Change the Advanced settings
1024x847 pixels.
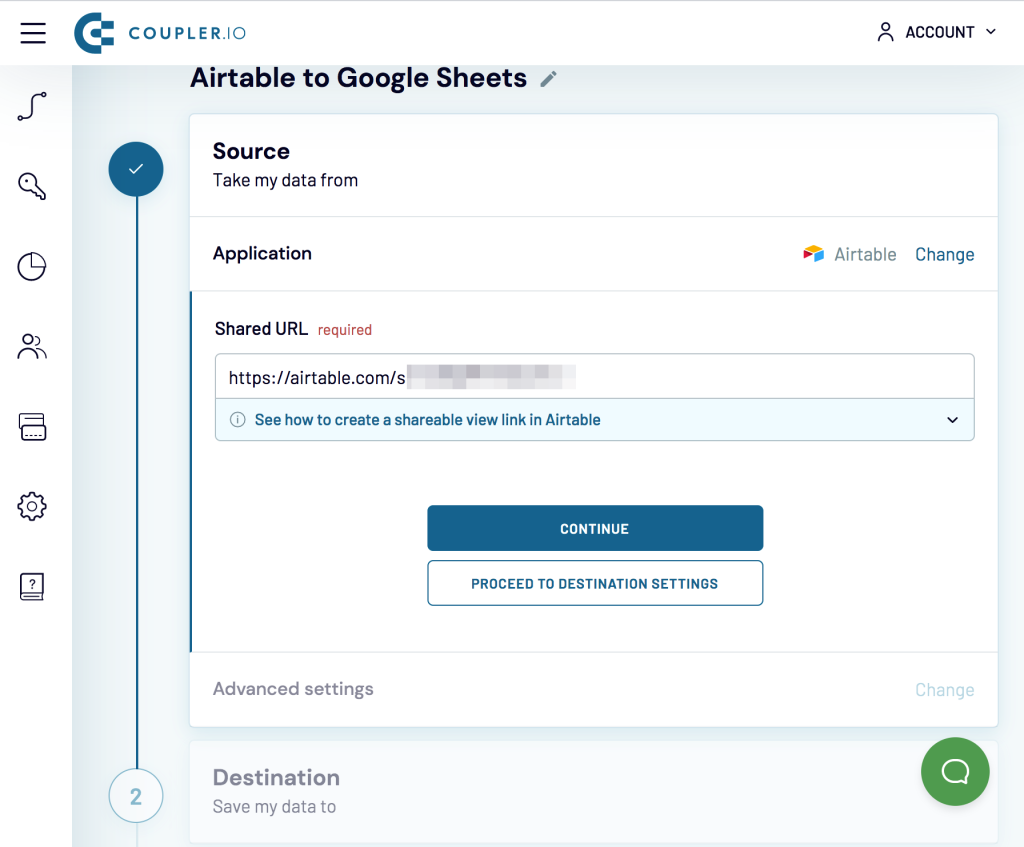point(944,690)
